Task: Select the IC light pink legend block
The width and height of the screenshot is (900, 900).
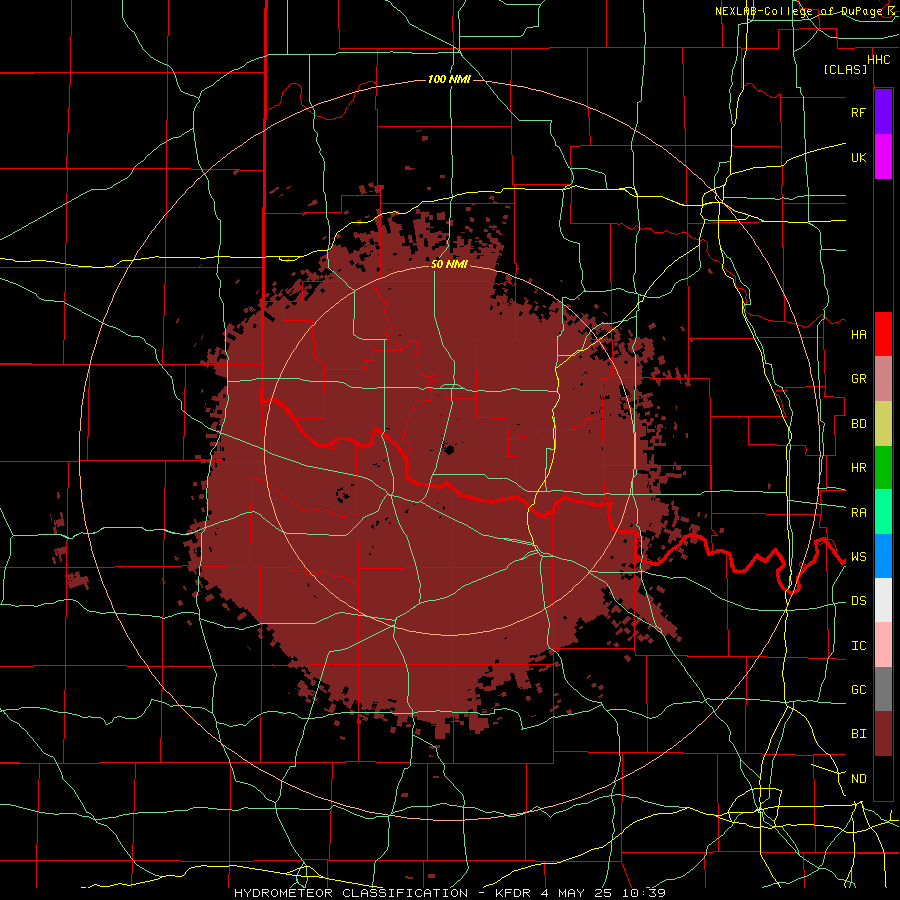Action: click(883, 645)
